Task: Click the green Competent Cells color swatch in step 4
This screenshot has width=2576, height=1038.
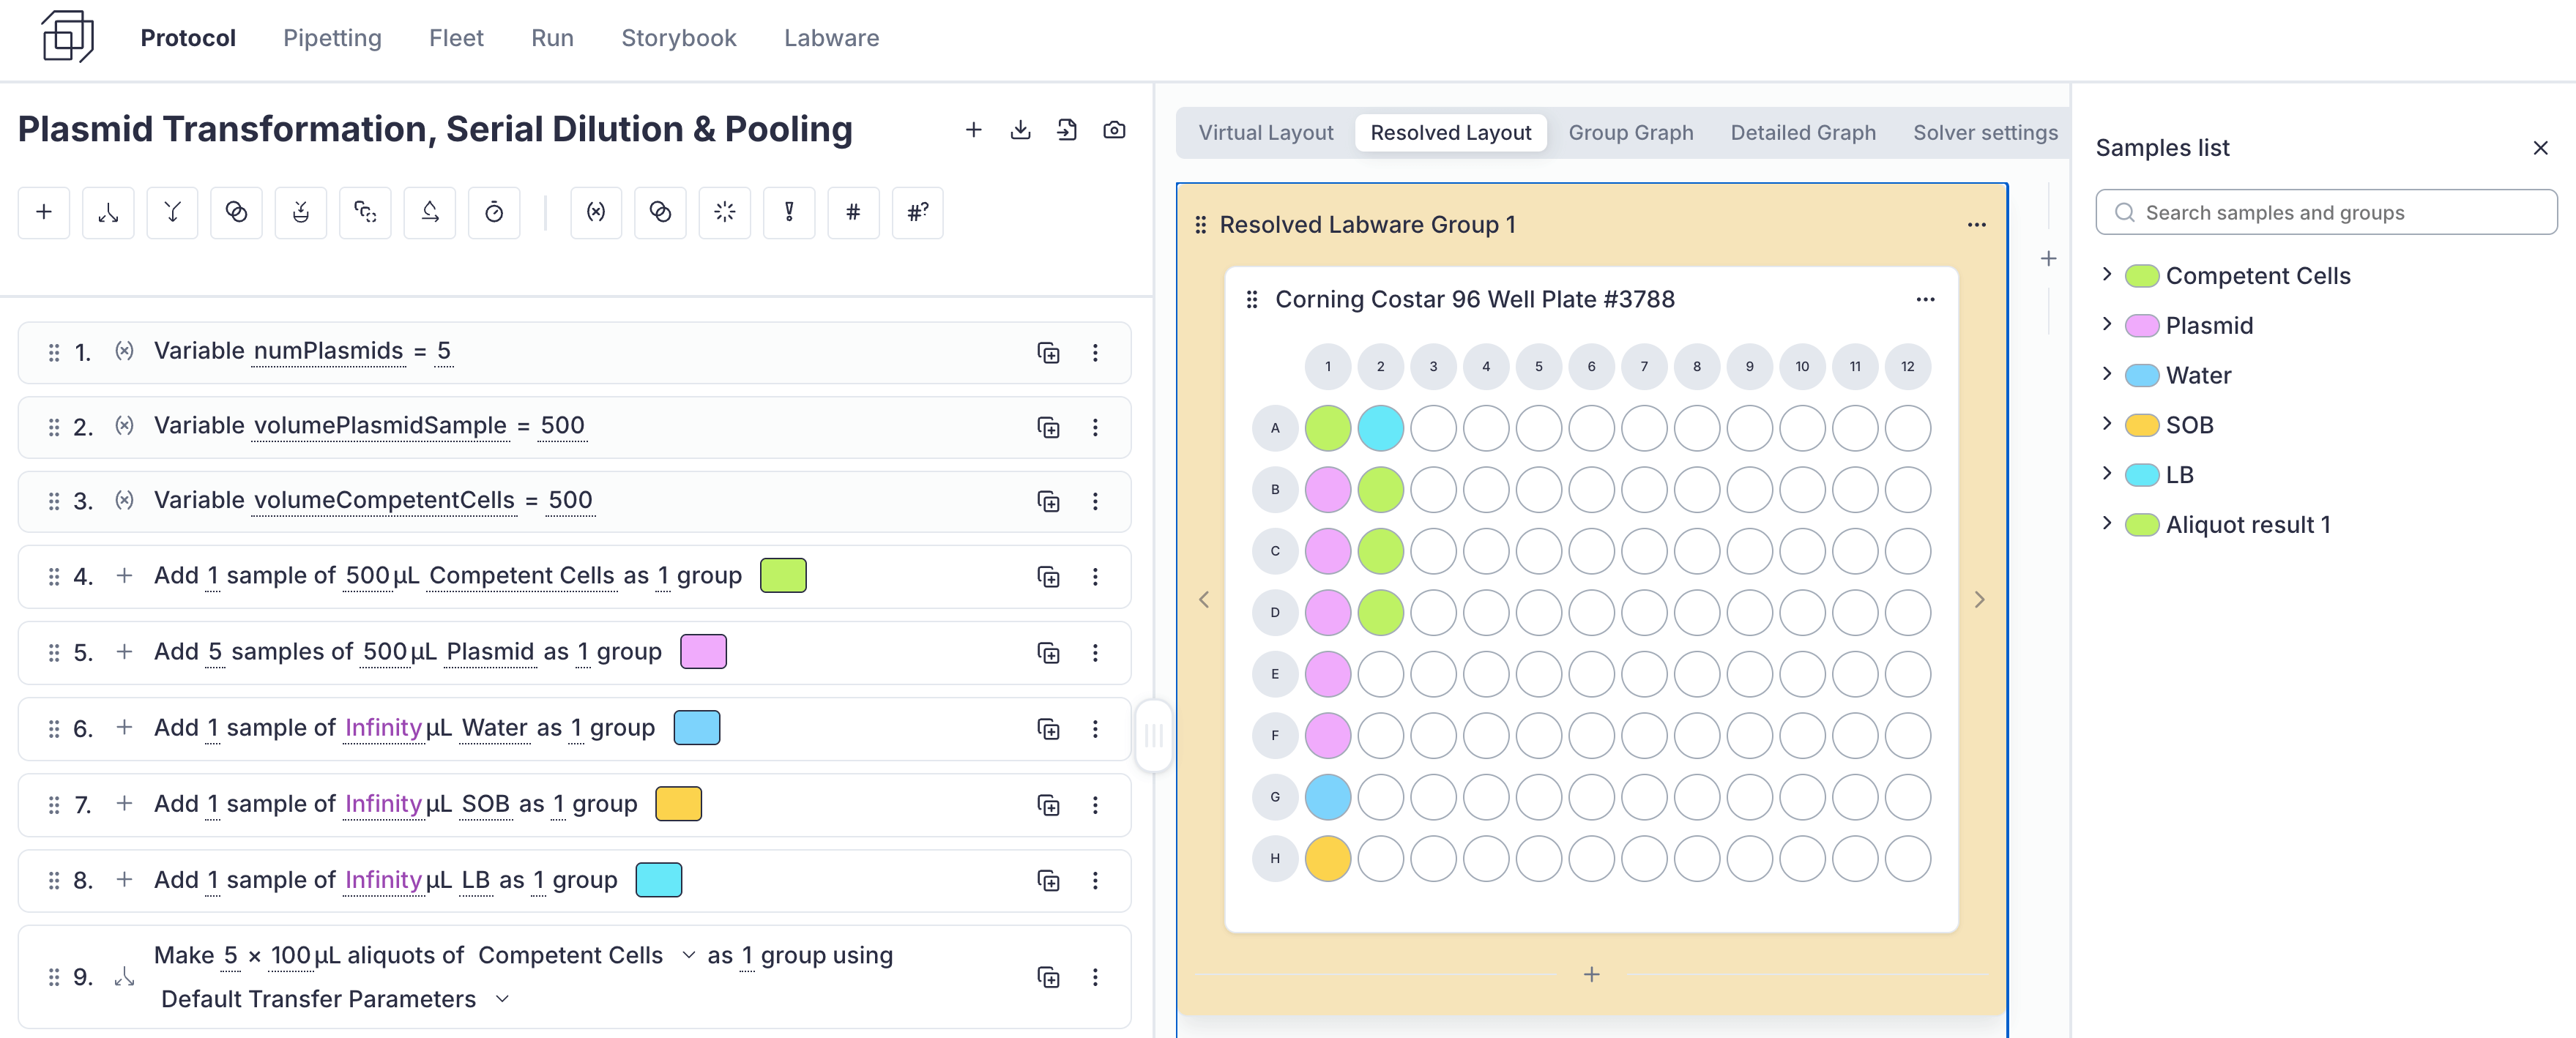Action: tap(783, 576)
